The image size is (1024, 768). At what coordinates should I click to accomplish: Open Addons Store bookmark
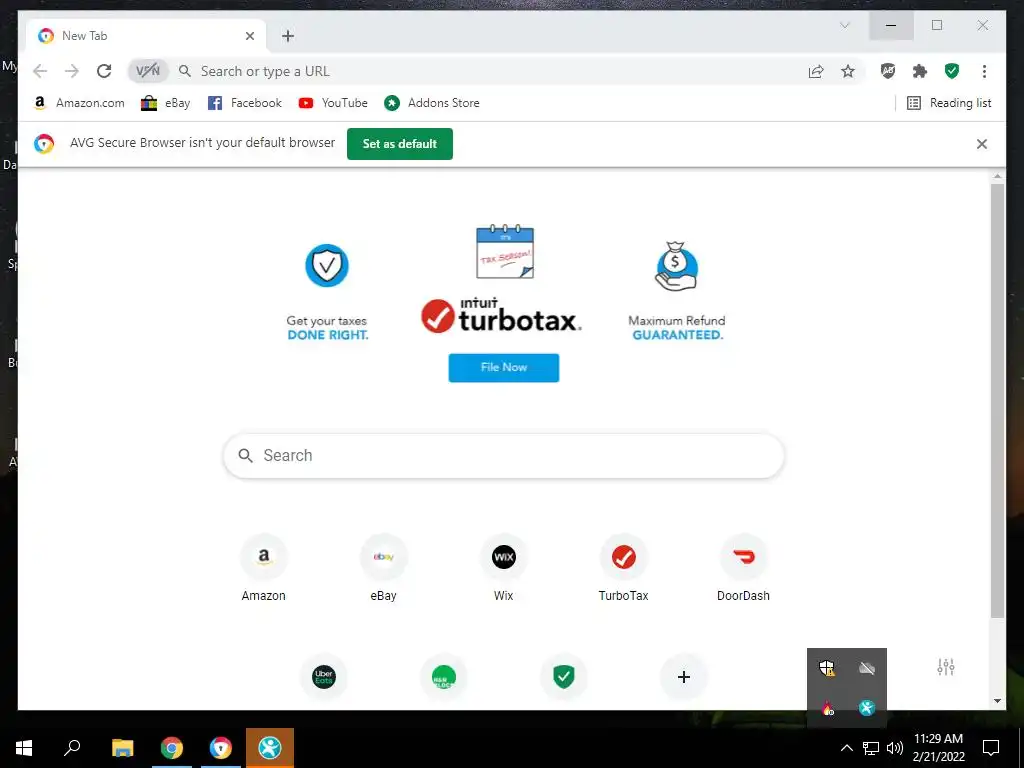click(432, 103)
